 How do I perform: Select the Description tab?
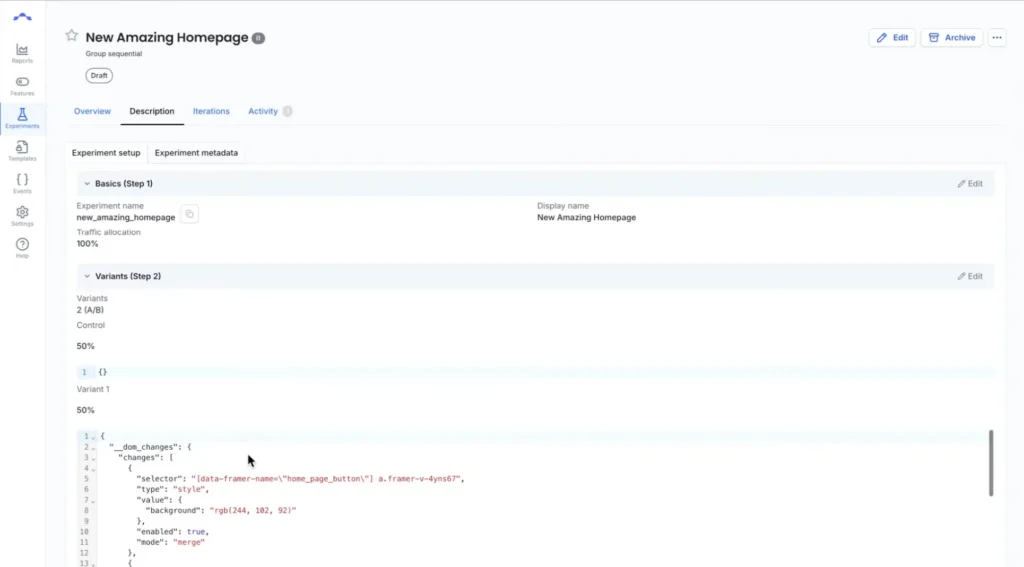(x=152, y=111)
